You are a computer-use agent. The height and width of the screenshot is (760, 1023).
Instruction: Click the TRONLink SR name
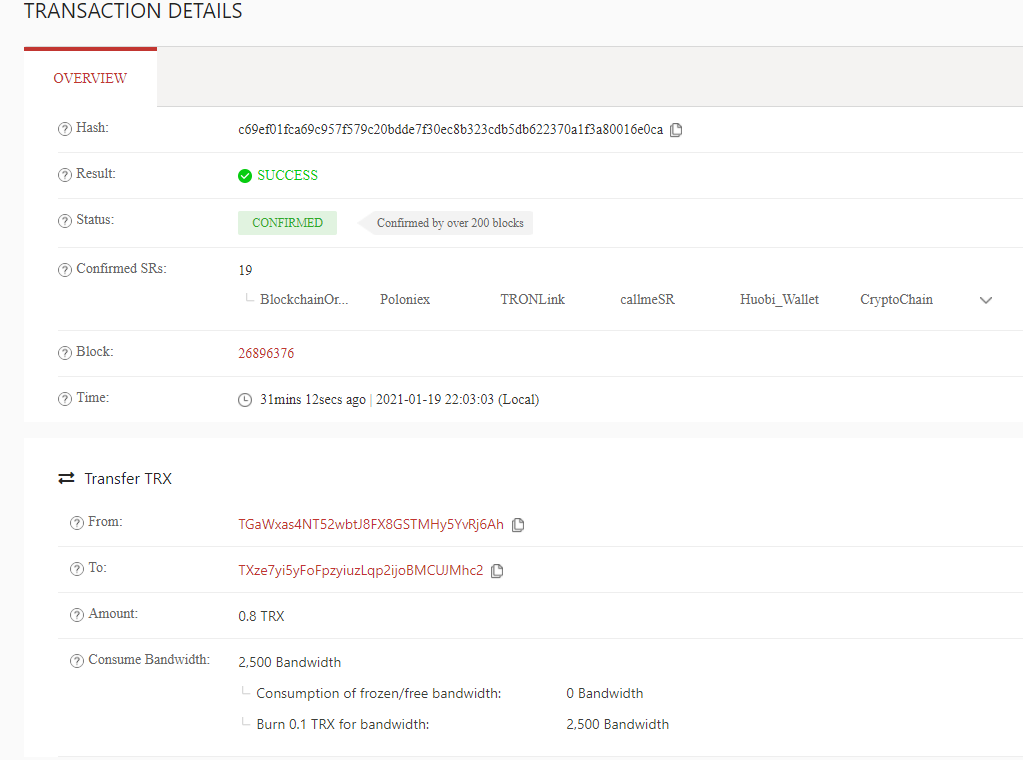(x=532, y=299)
